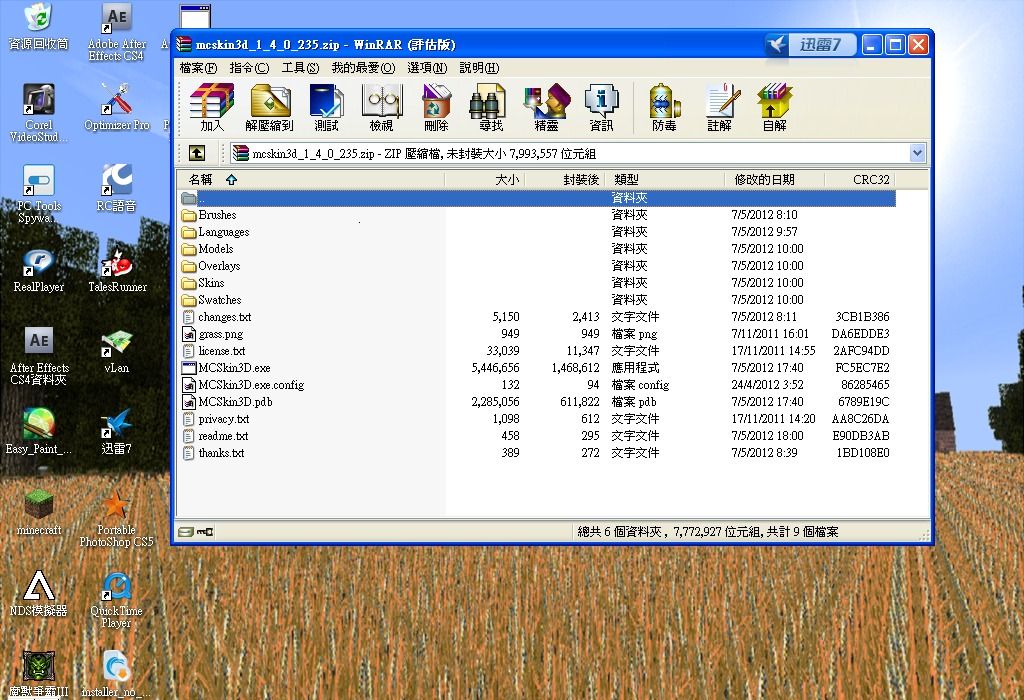Click the Find (尋找) binoculars icon
The width and height of the screenshot is (1024, 700).
coord(490,107)
